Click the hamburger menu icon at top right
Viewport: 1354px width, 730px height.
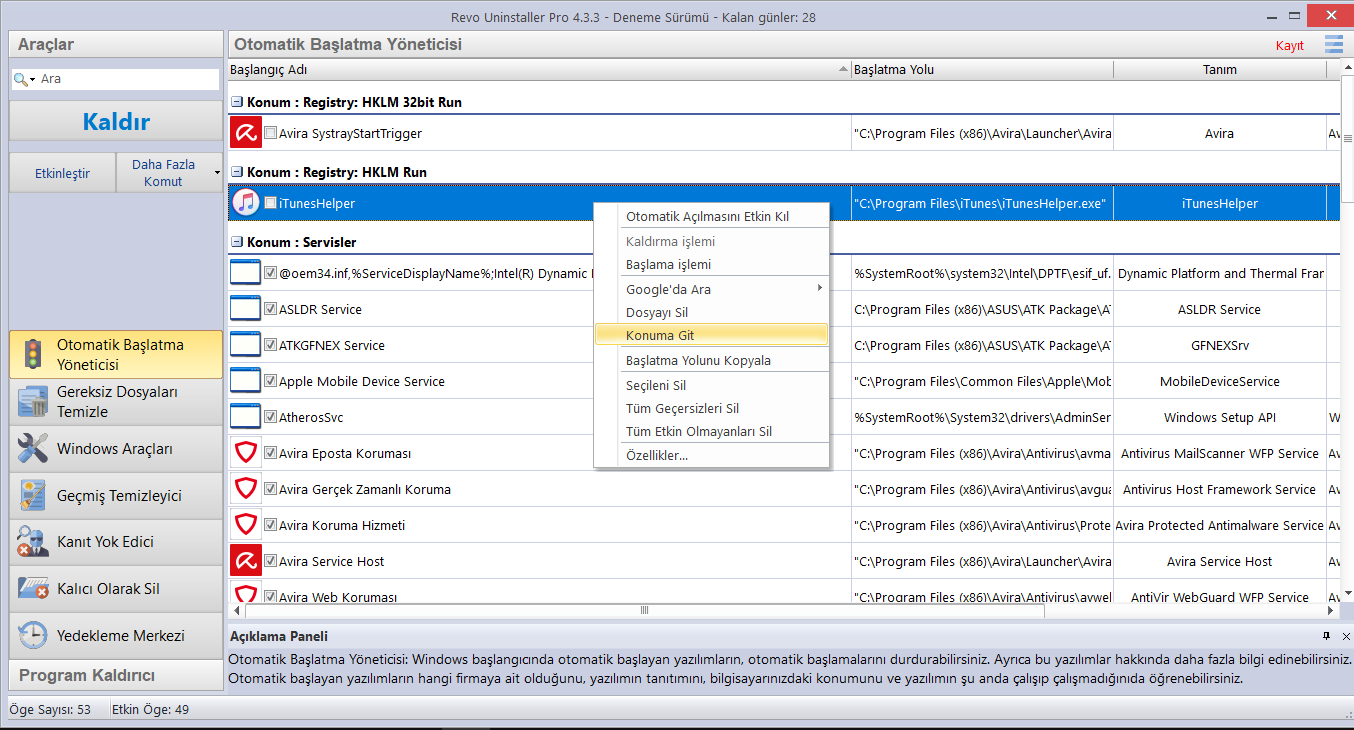click(x=1334, y=44)
